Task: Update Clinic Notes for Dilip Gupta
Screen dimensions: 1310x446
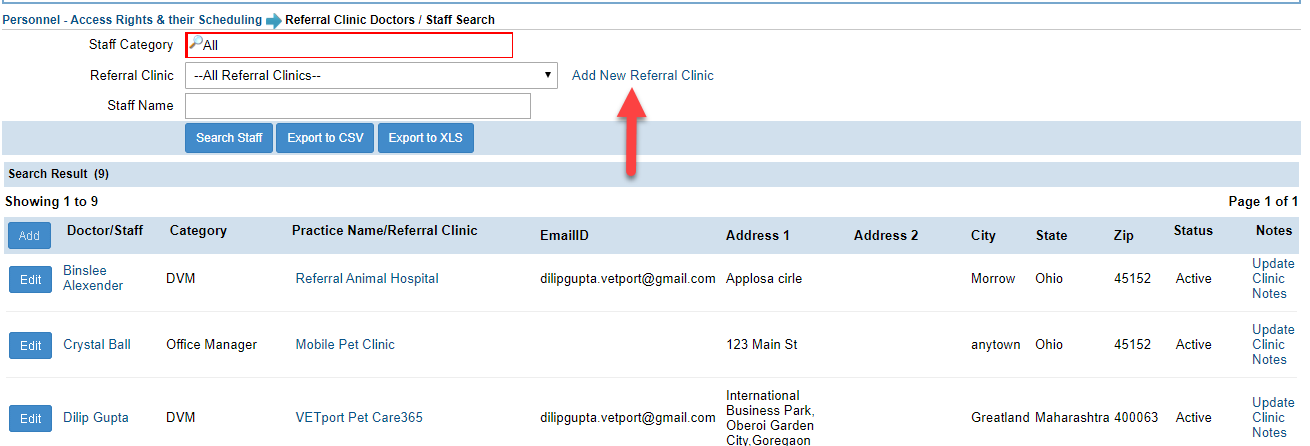Action: pos(1273,417)
